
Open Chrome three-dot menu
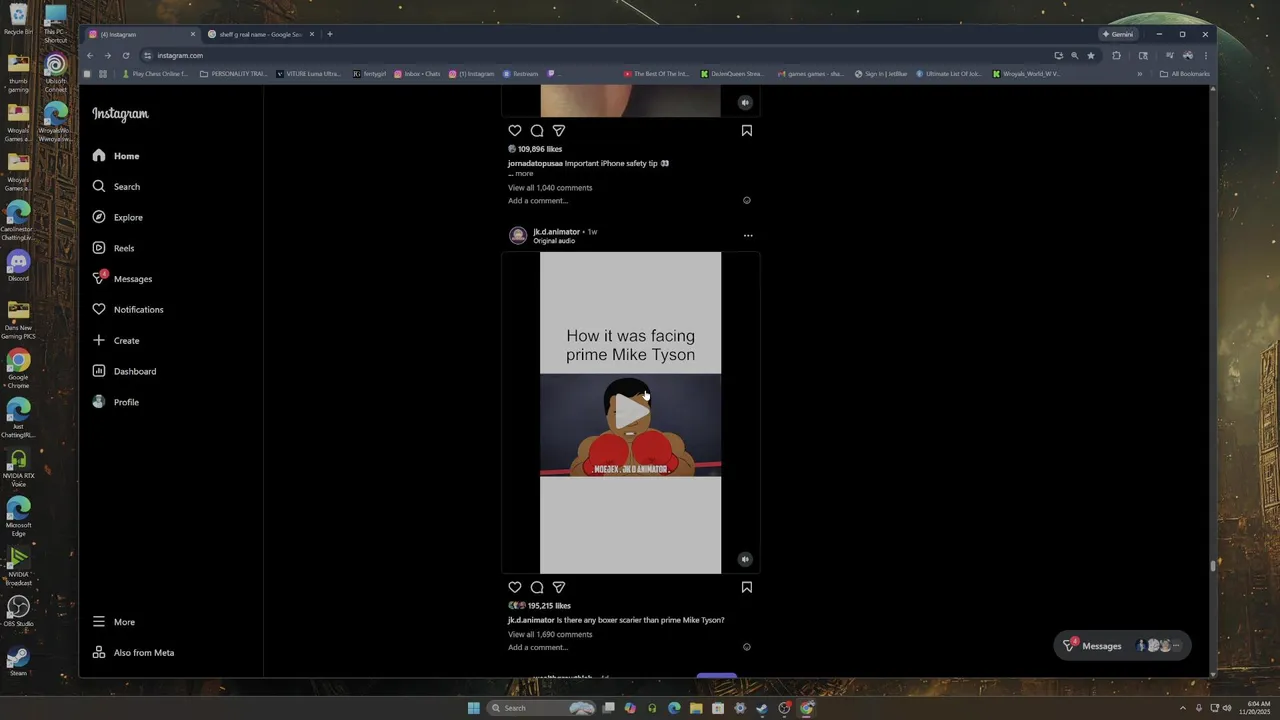click(x=1205, y=55)
